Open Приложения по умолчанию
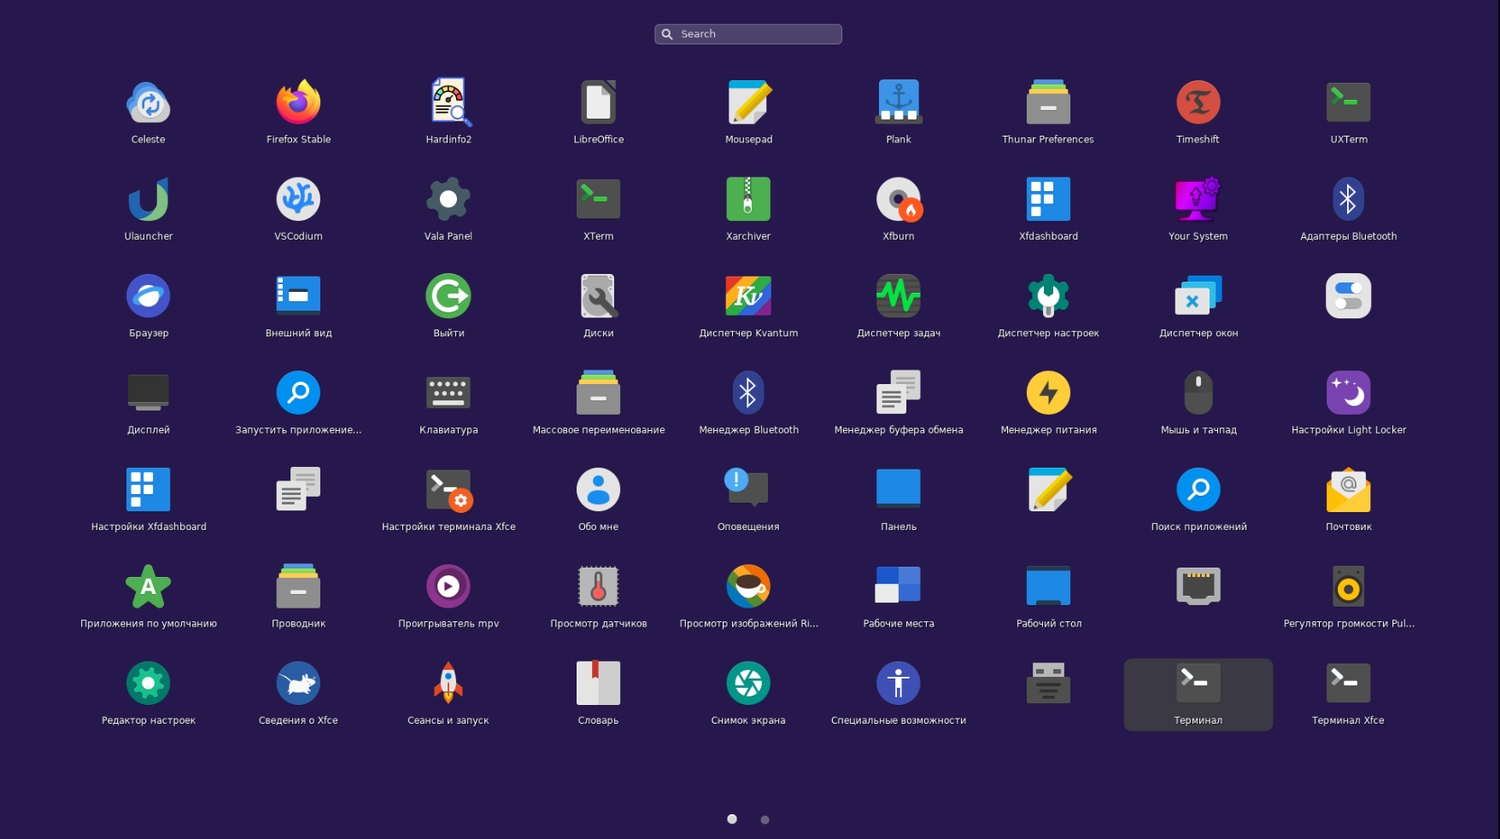The width and height of the screenshot is (1500, 839). coord(148,587)
